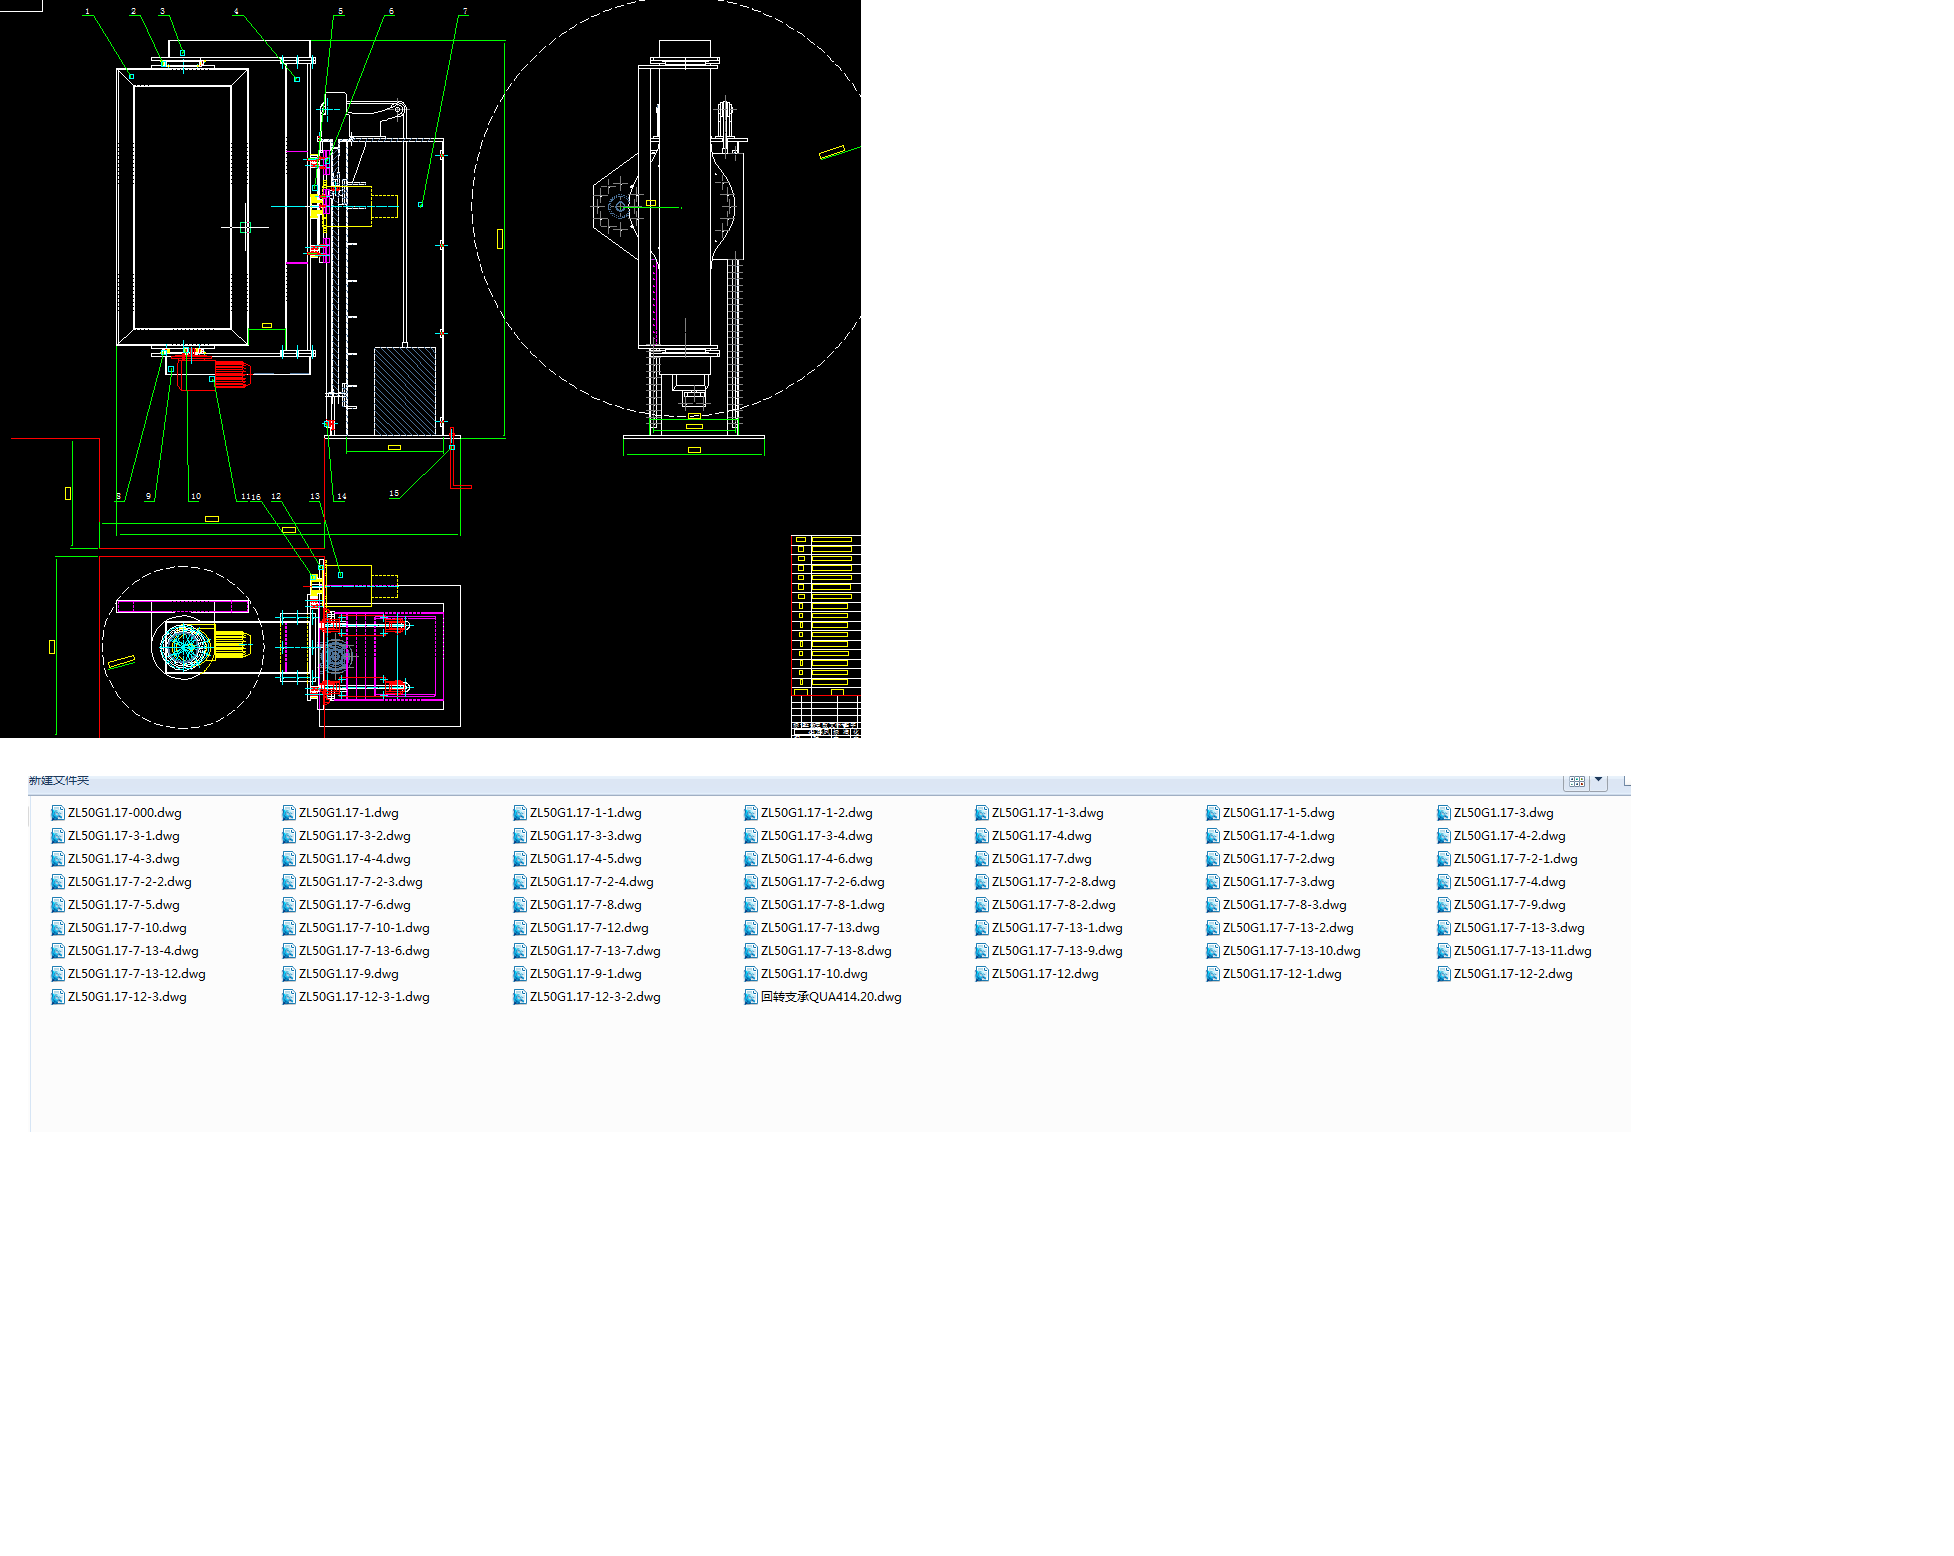Screen dimensions: 1954x1556
Task: Click ZL50G1.17-7-8-3.dwg file name
Action: tap(1284, 905)
